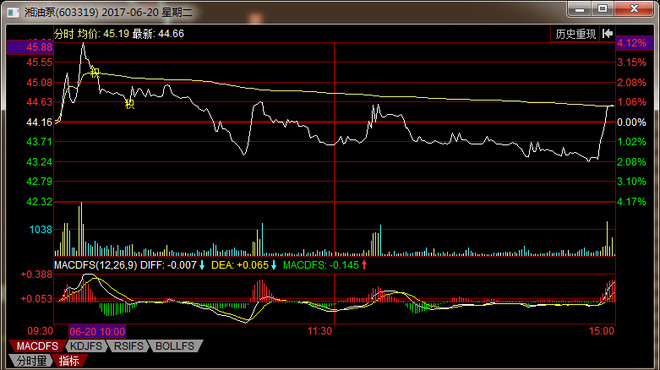Image resolution: width=660 pixels, height=370 pixels.
Task: Click the red up arrow after MACDFS value
Action: 364,265
